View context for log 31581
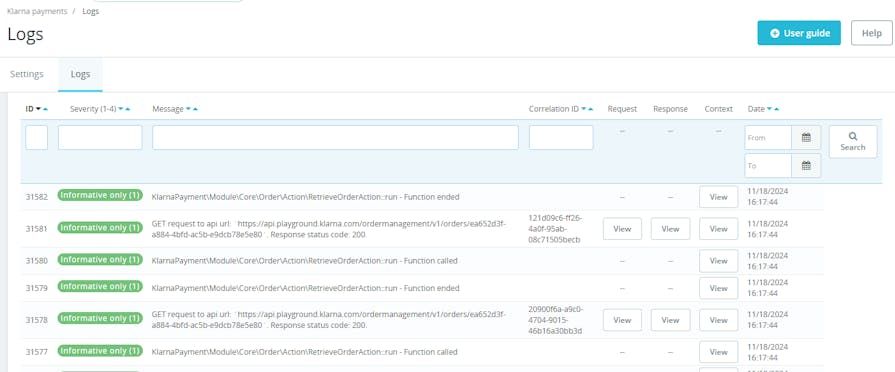The width and height of the screenshot is (895, 372). pos(718,229)
